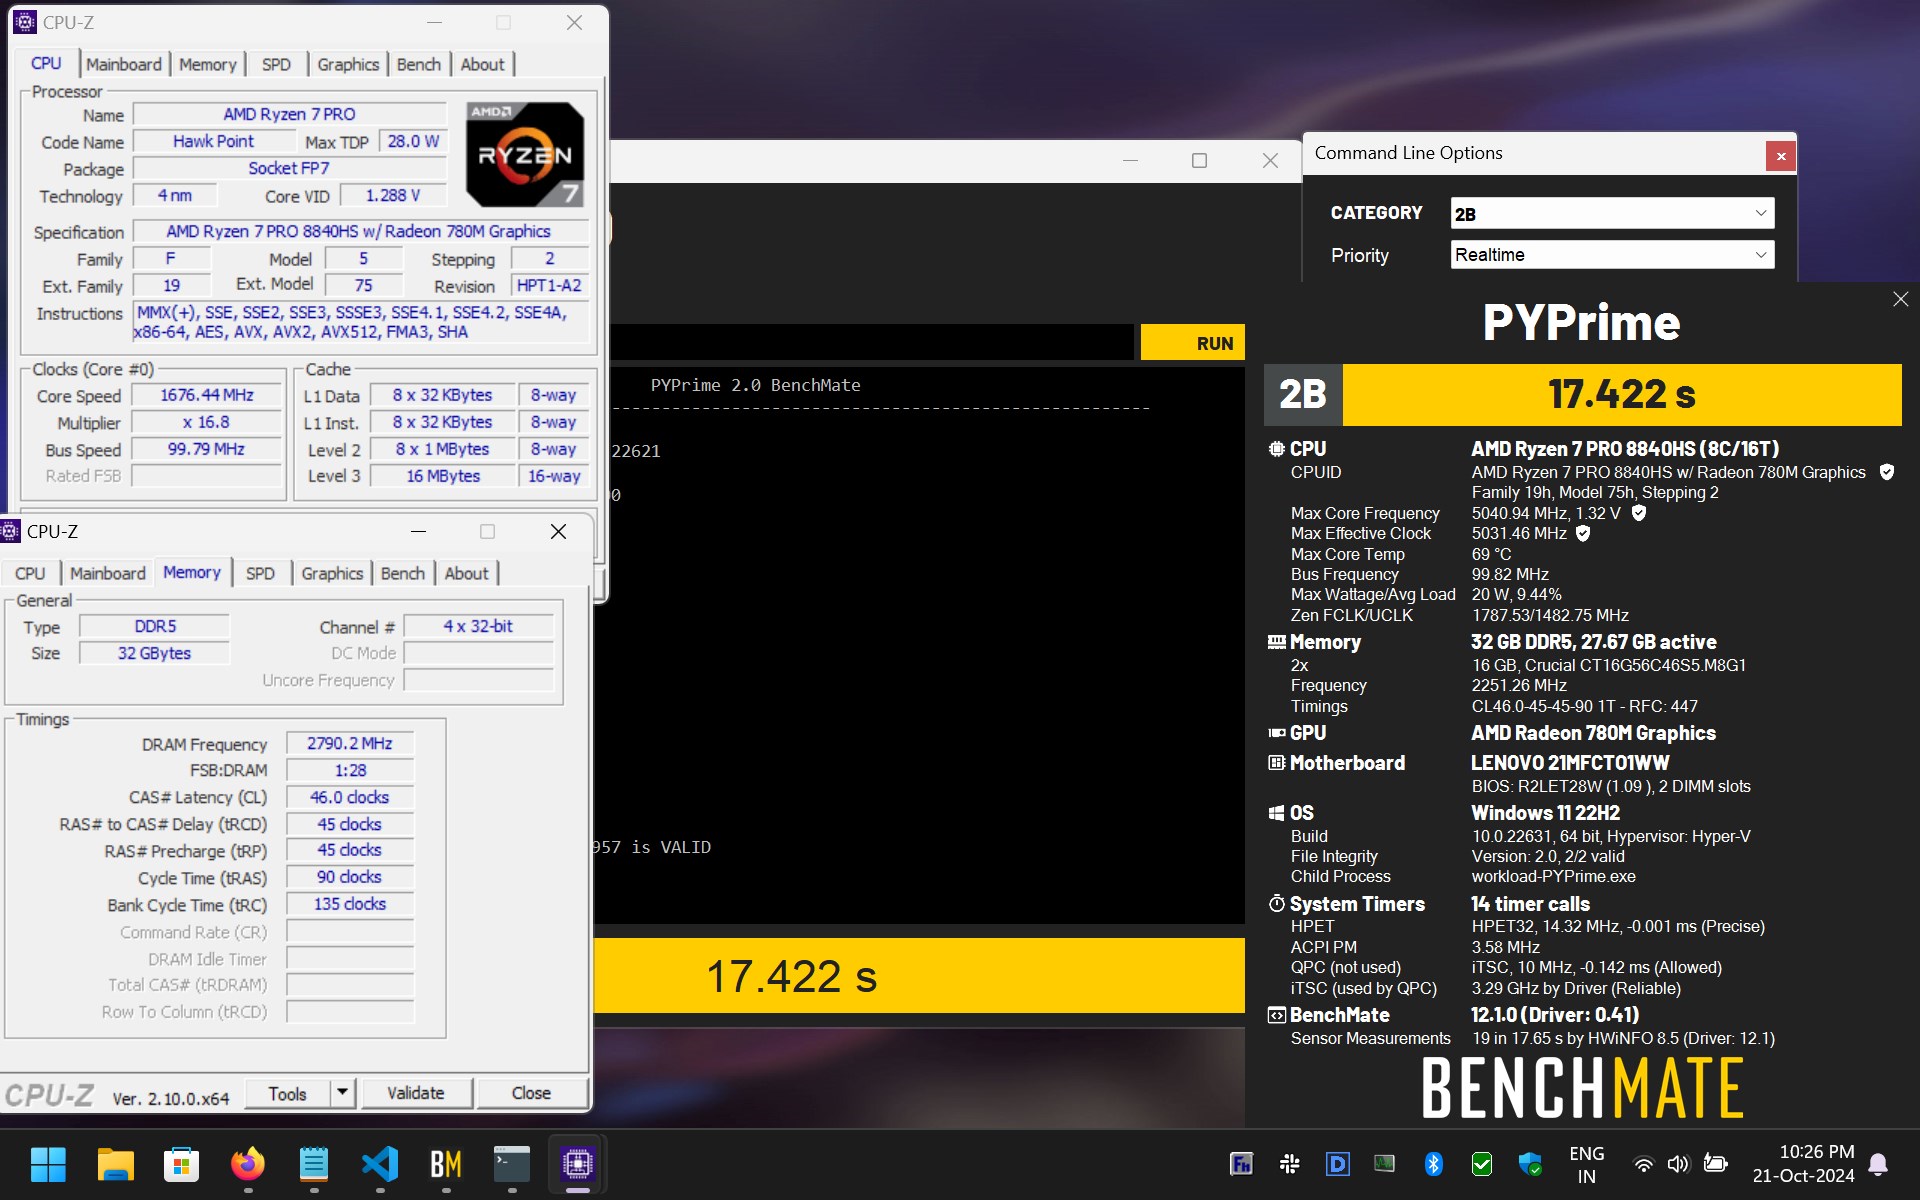Click the Close button in CPU-Z
The image size is (1920, 1200).
(531, 1093)
